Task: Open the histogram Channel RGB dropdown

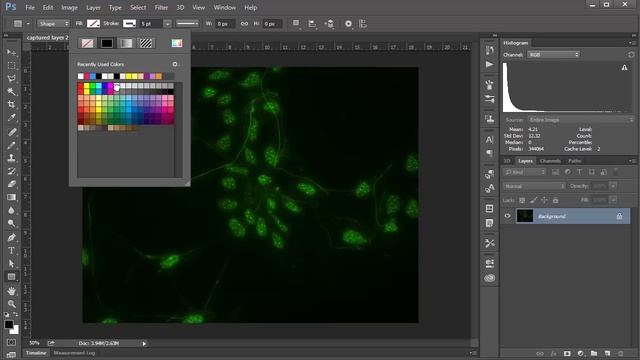Action: 553,54
